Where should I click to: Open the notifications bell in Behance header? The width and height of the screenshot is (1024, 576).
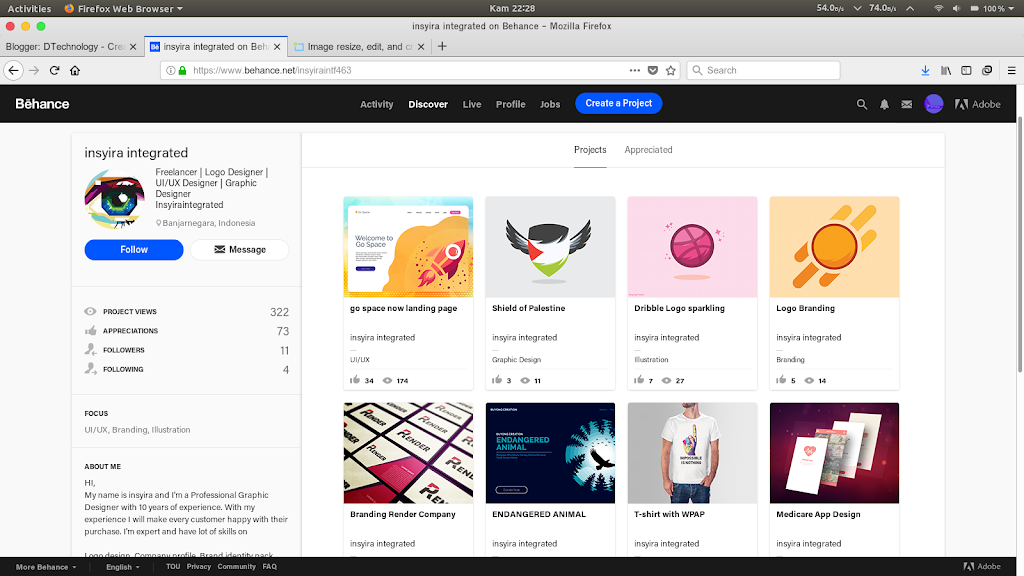click(884, 104)
